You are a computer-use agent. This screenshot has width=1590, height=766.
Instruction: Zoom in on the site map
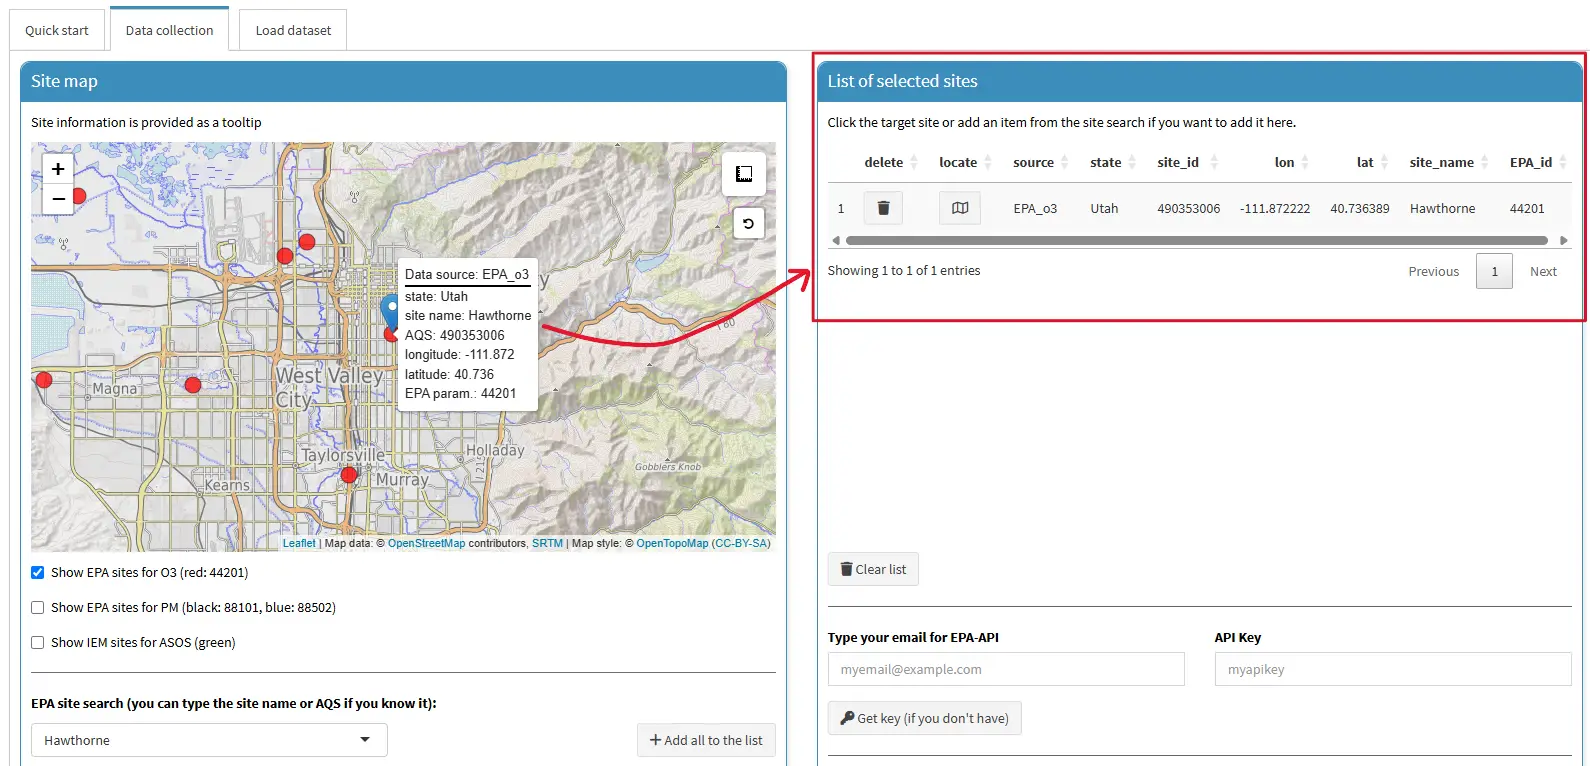58,169
